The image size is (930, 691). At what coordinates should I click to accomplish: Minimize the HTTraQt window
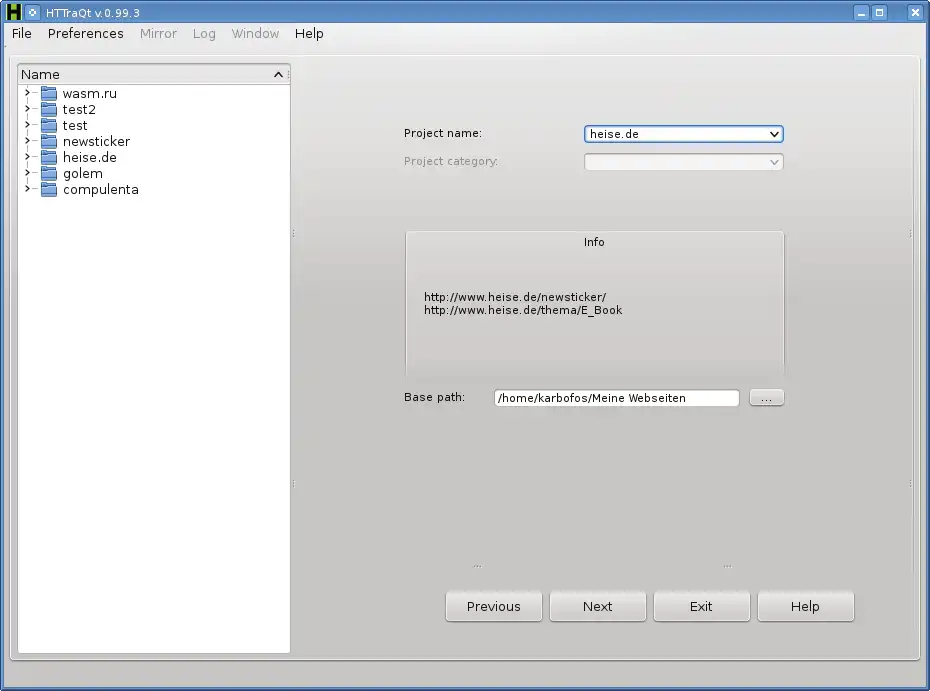862,12
